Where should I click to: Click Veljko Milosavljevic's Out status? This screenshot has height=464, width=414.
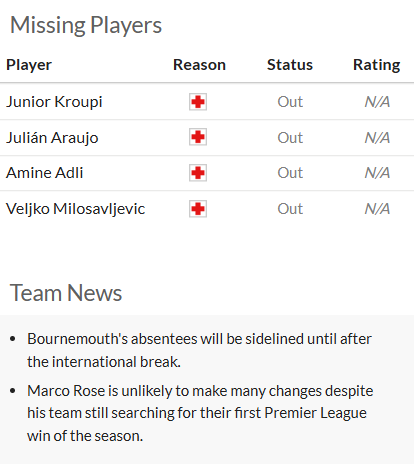point(290,209)
